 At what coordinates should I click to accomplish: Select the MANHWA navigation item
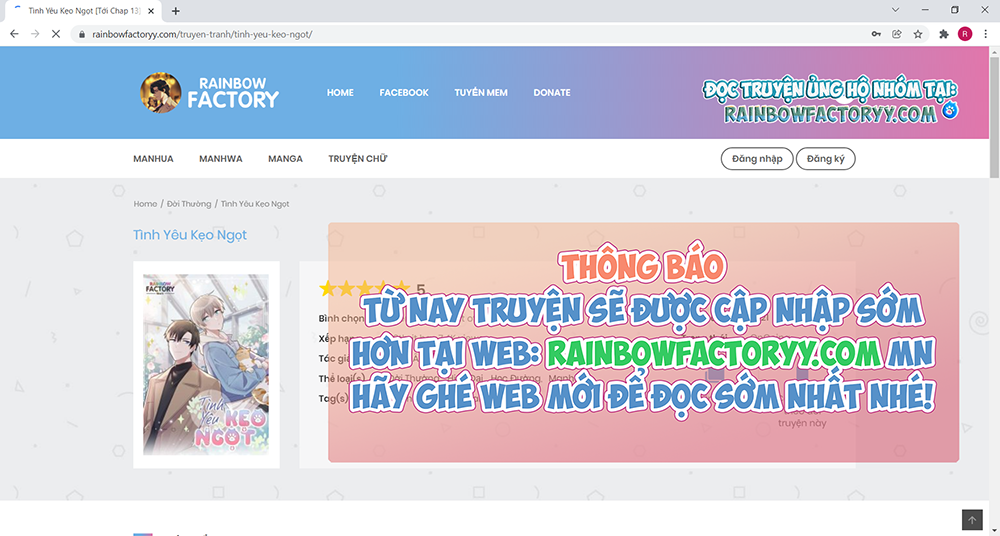220,159
